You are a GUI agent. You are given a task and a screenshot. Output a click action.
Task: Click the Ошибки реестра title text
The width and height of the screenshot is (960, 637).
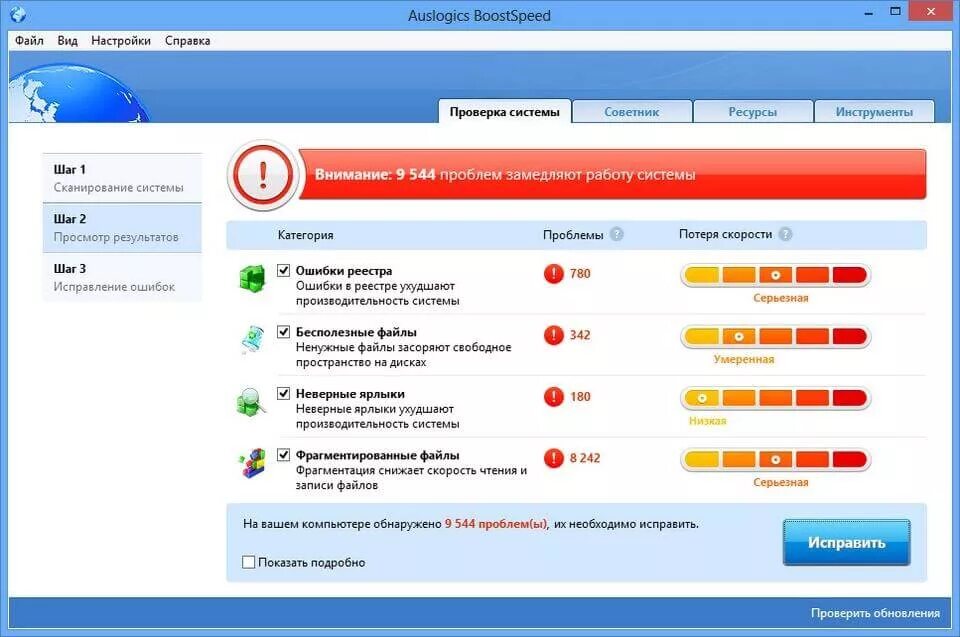[x=344, y=271]
